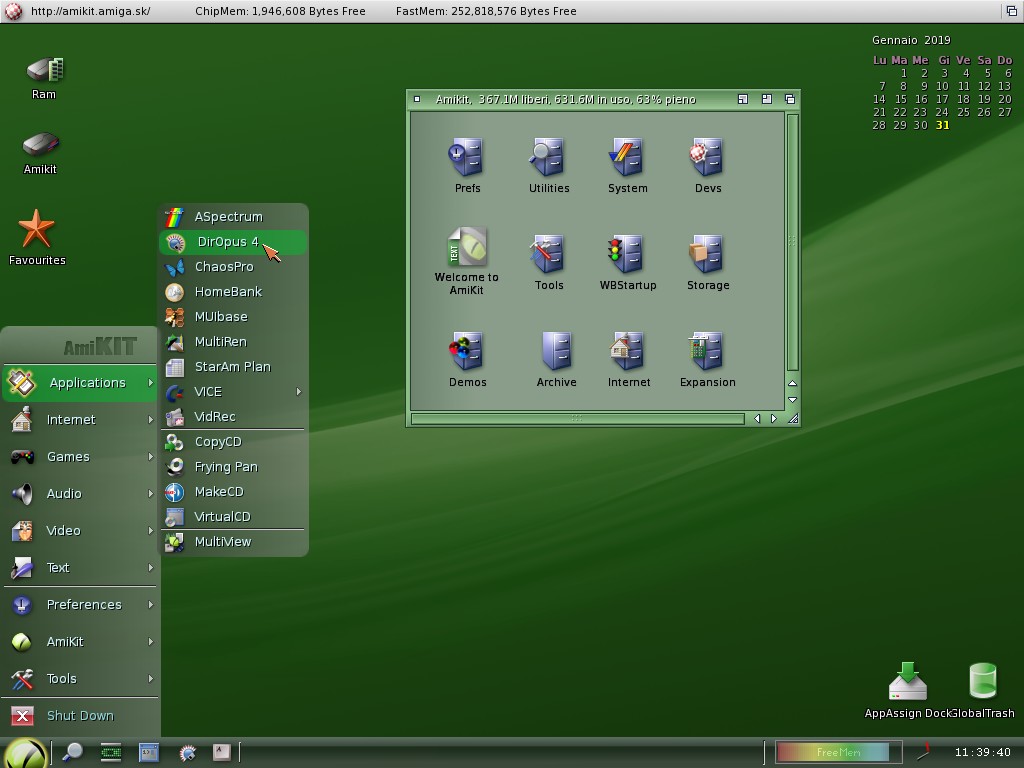Click the Favourites star icon

tap(37, 230)
